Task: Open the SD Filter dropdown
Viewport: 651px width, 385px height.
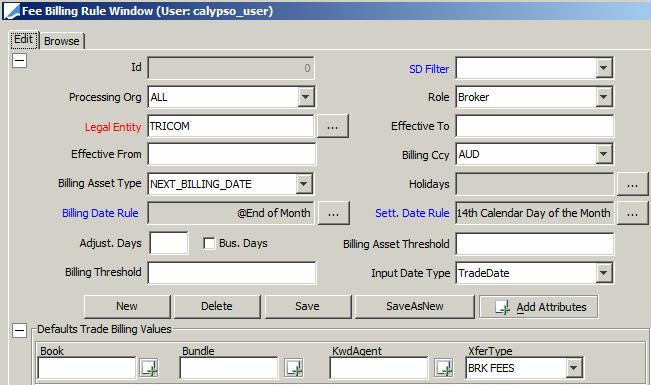Action: click(604, 68)
